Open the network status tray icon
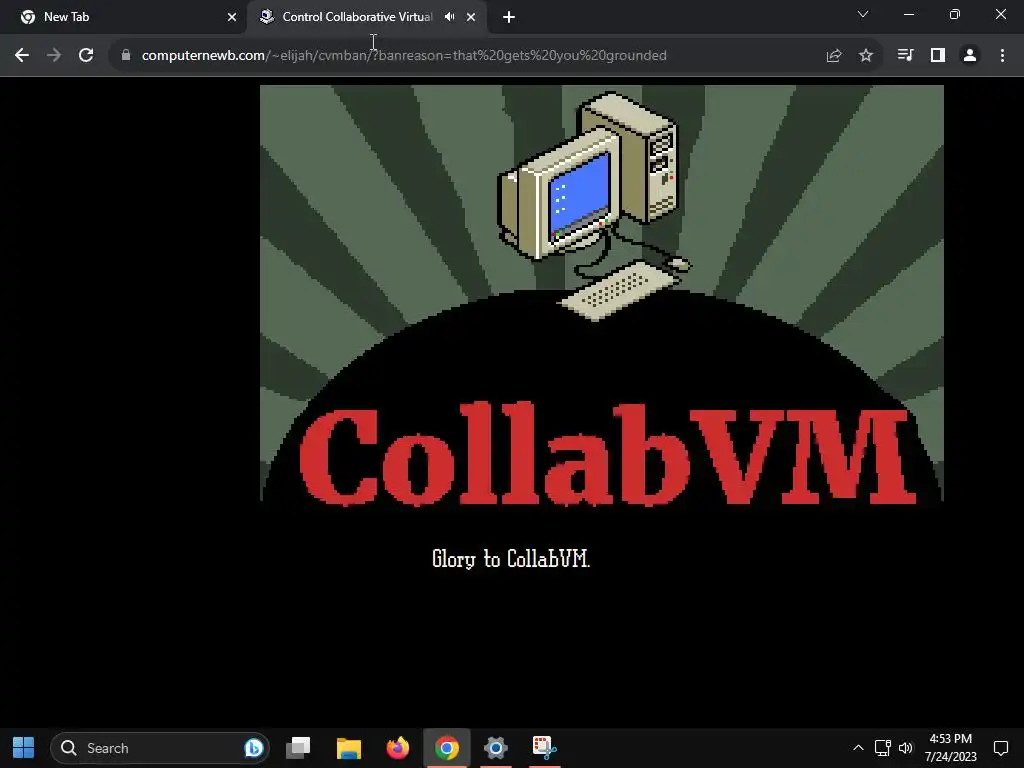 [882, 748]
